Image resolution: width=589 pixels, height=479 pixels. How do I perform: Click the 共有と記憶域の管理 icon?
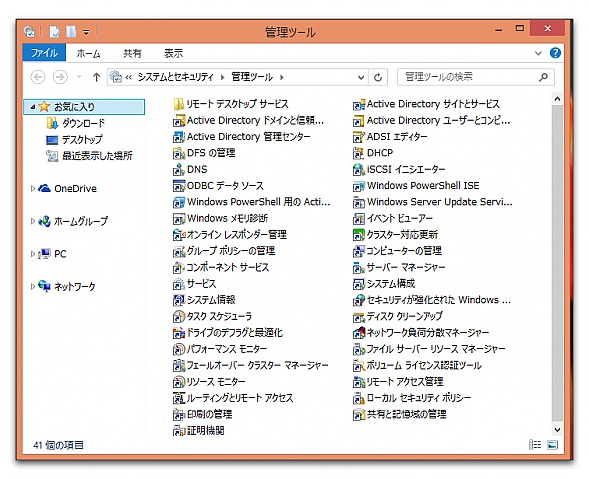coord(359,414)
